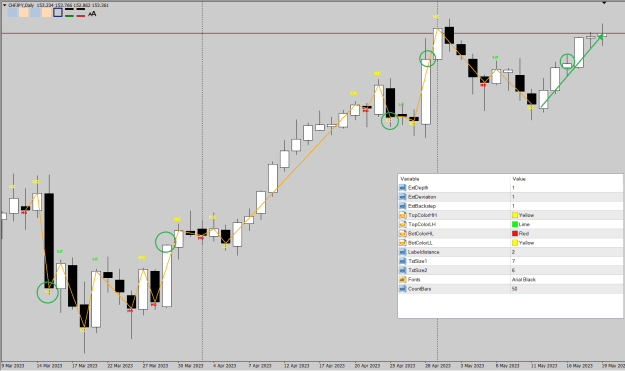Click the 4 Apr 2023 date label
625x371 pixels.
(224, 365)
